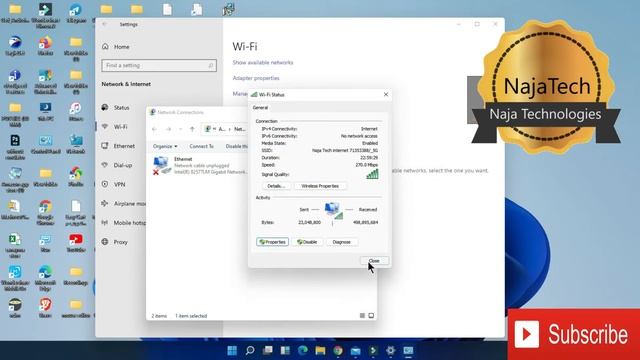Click Back arrow in Network Connections
Viewport: 640px width, 360px height.
(x=155, y=129)
